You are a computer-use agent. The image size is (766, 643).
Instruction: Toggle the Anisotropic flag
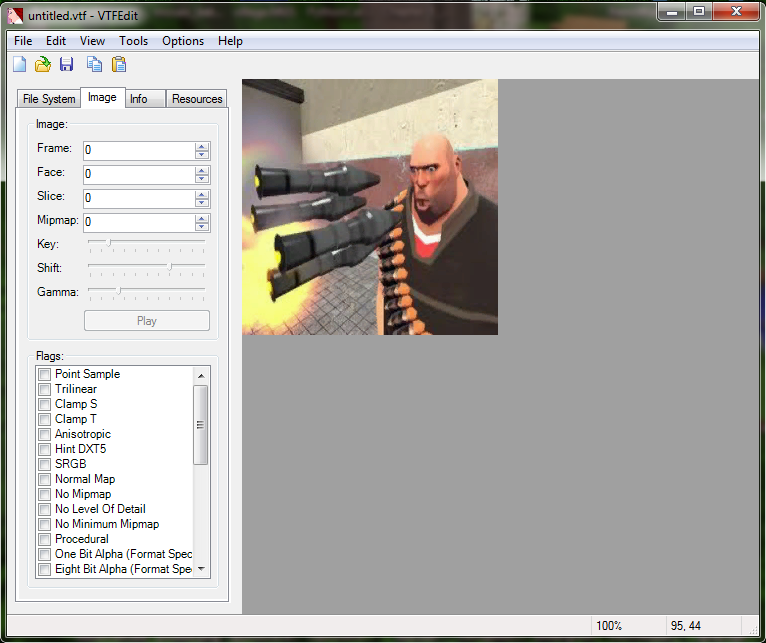click(44, 434)
